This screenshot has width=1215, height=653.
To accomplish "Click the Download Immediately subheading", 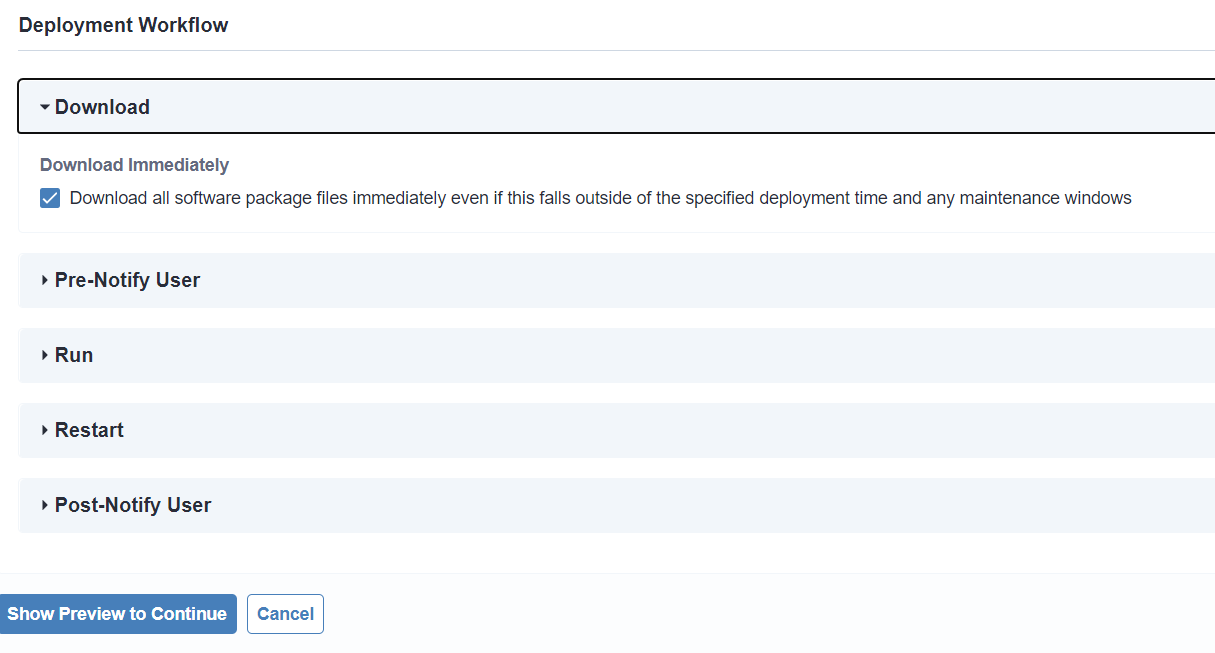I will (x=134, y=165).
